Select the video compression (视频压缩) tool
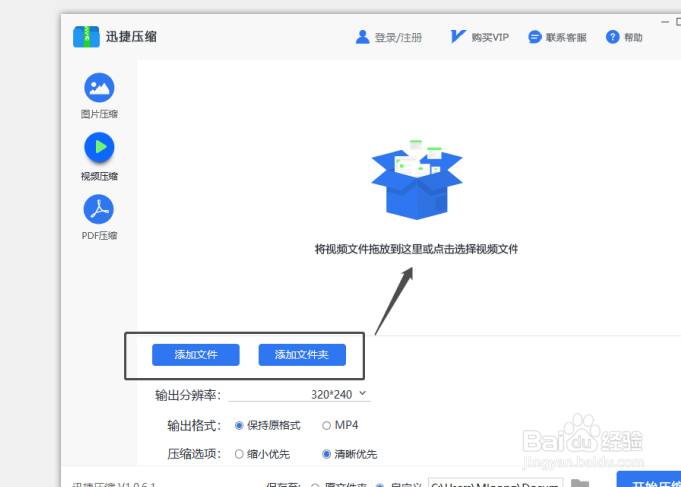 point(99,157)
